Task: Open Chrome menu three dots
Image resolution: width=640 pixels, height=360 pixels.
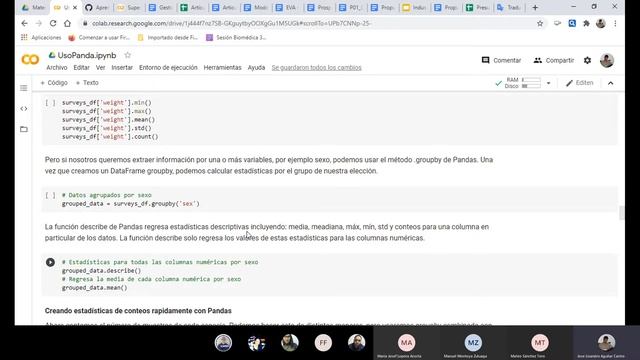Action: [x=615, y=23]
